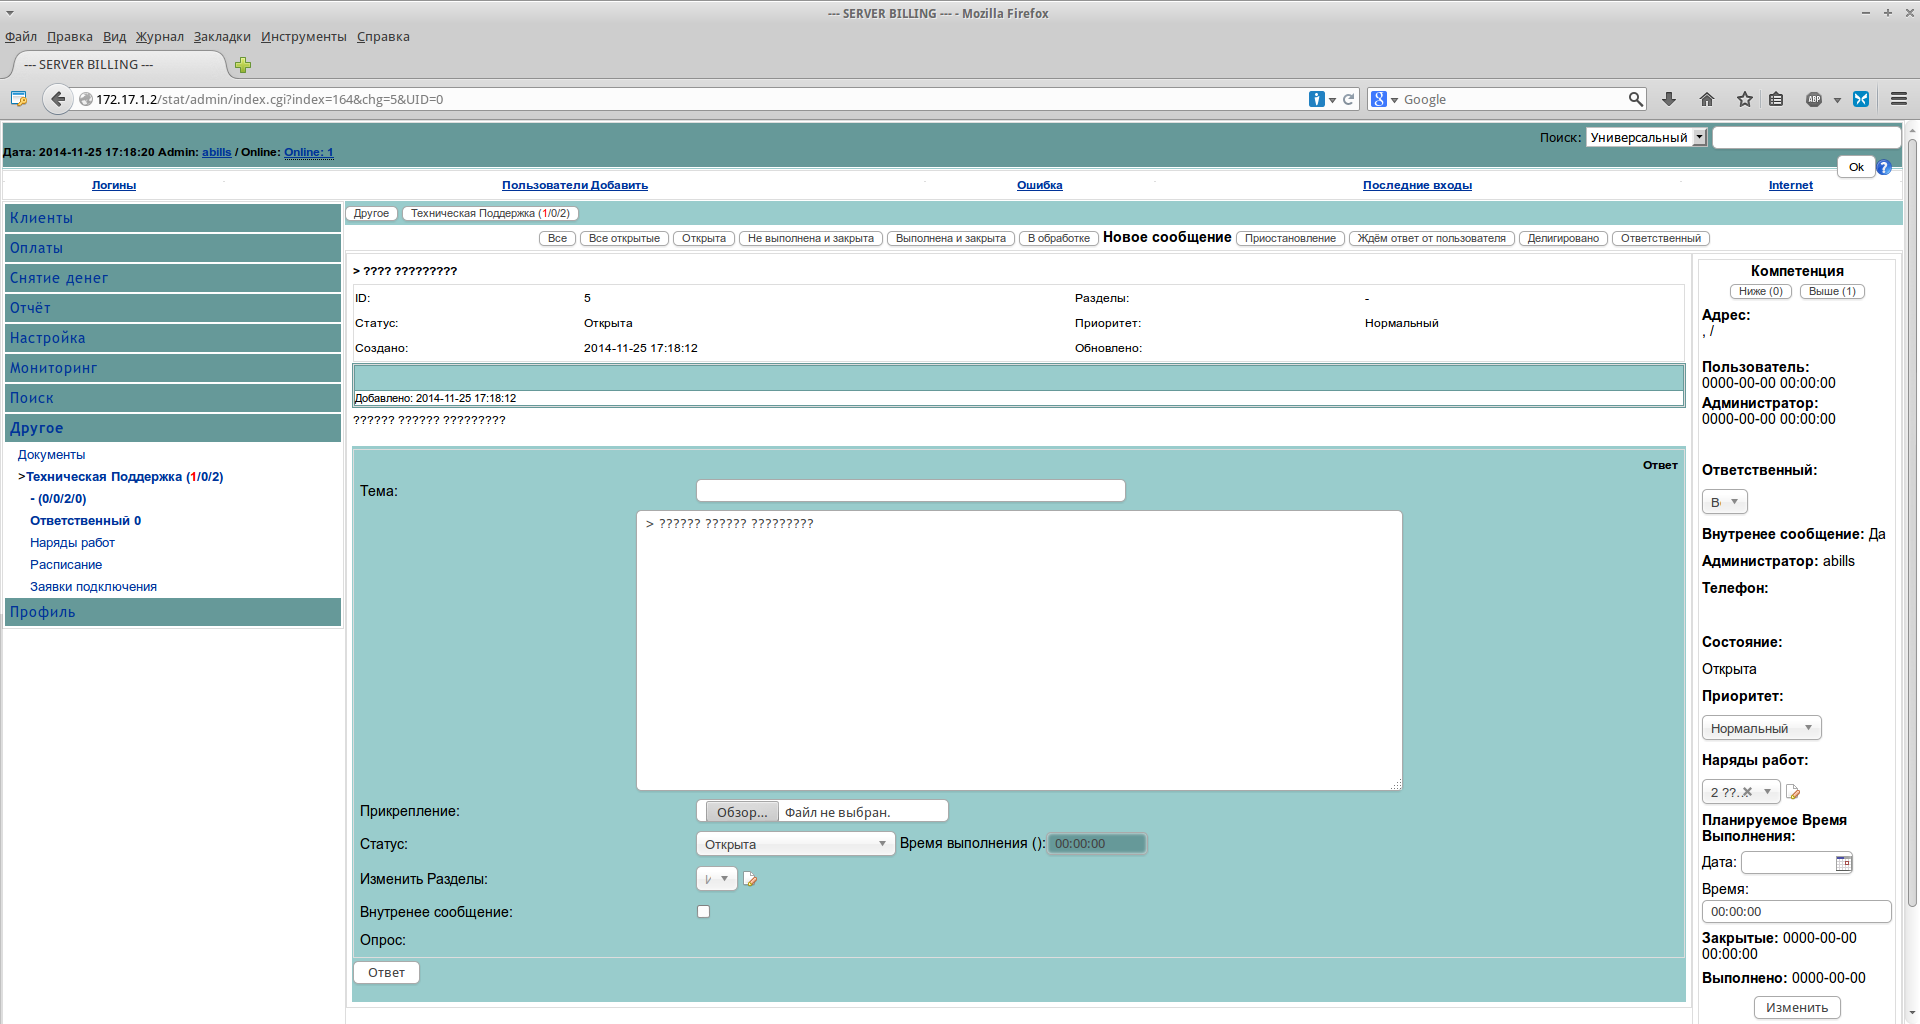1920x1024 pixels.
Task: Open the Правка menu
Action: (x=70, y=37)
